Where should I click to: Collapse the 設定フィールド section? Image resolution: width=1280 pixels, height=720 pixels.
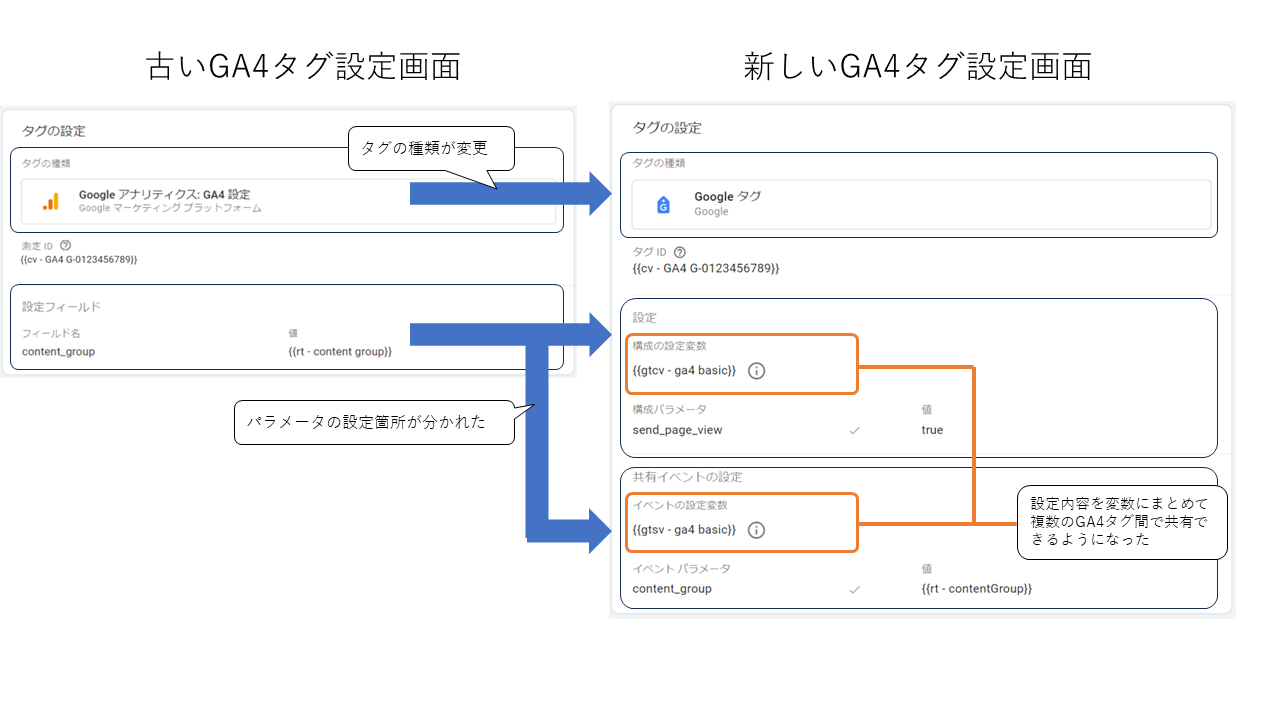point(60,308)
